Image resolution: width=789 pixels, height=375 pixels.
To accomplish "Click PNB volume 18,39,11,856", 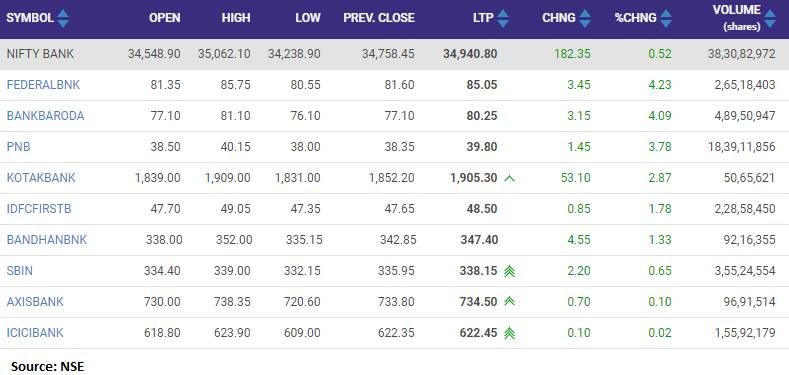I will point(743,147).
